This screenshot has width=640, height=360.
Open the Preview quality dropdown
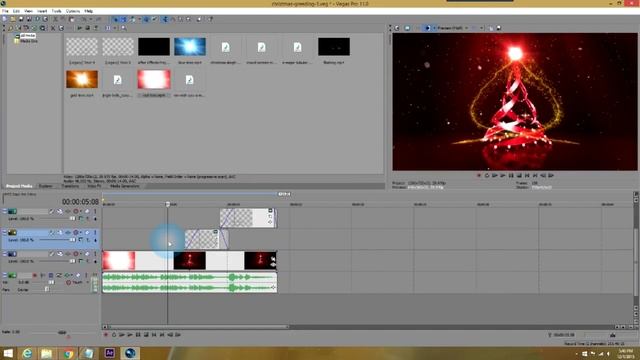(453, 28)
